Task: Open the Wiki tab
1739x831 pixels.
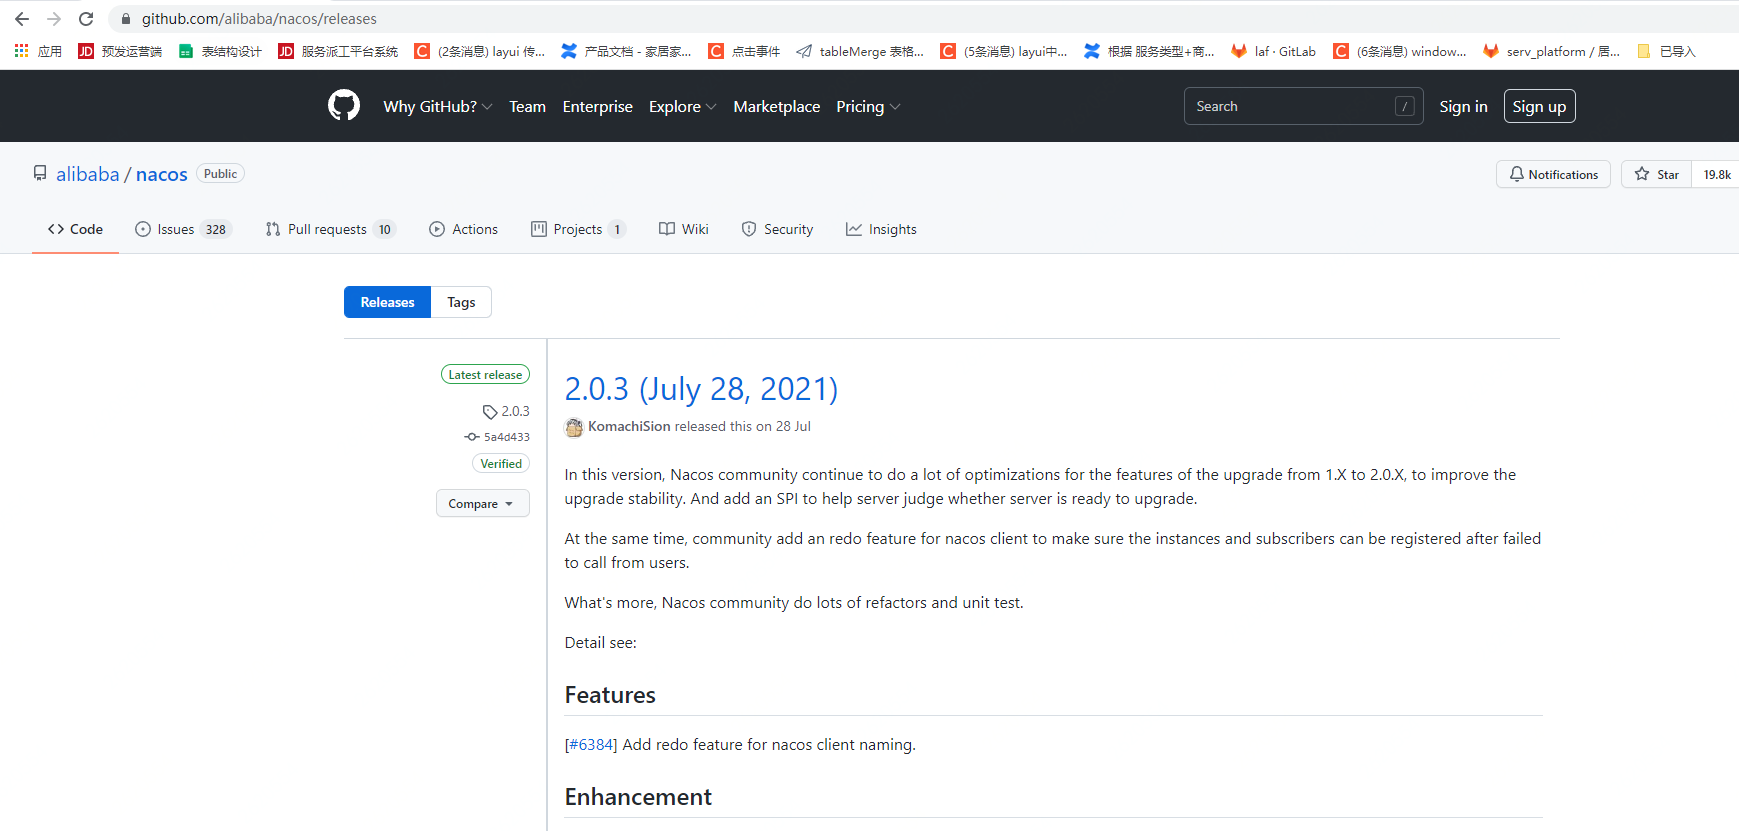Action: click(x=684, y=229)
